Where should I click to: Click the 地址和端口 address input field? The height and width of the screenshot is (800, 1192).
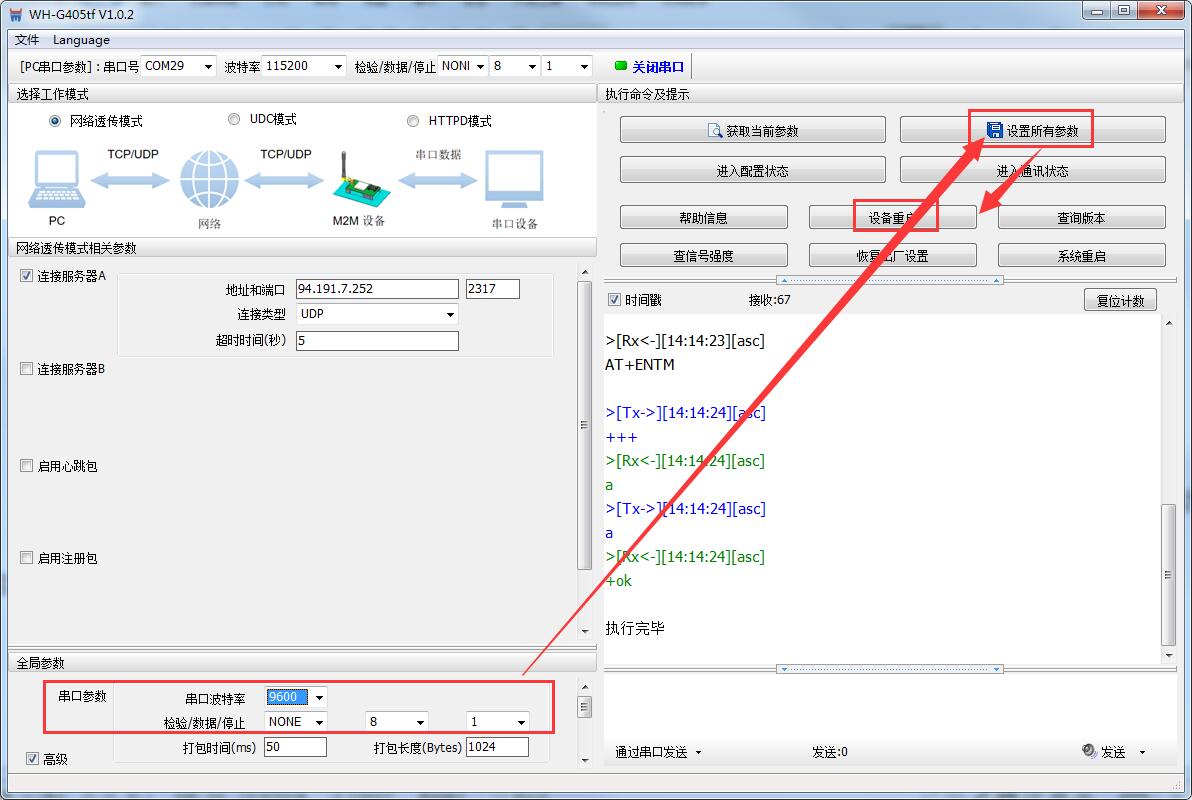tap(377, 289)
